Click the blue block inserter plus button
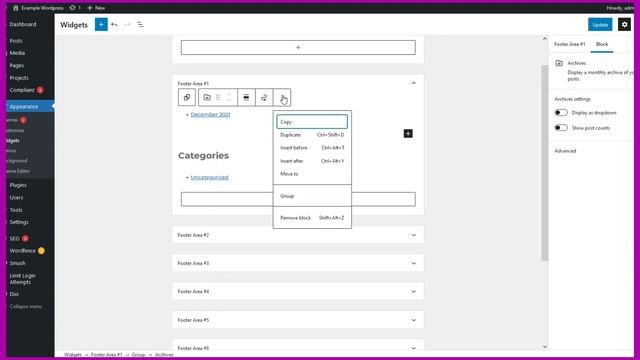Screen dimensions: 640x360 click(x=101, y=24)
